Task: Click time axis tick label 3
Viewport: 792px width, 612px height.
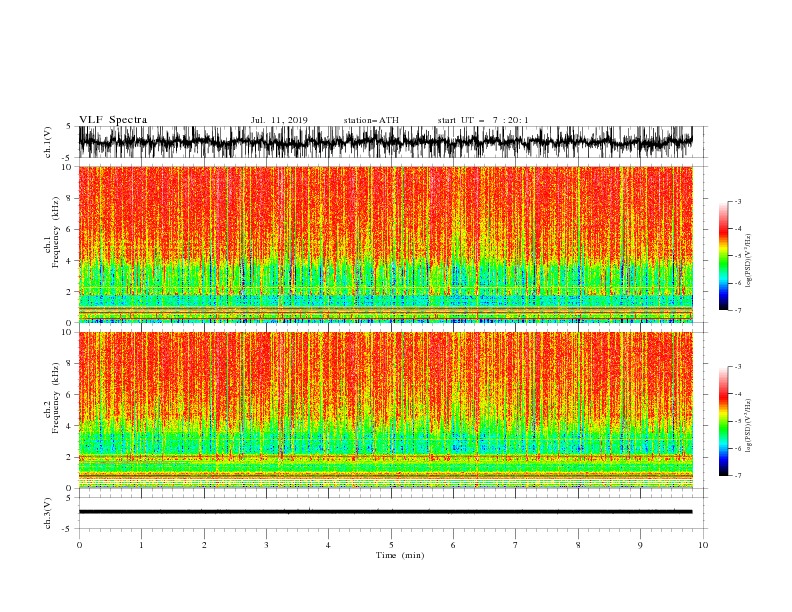Action: (x=266, y=545)
